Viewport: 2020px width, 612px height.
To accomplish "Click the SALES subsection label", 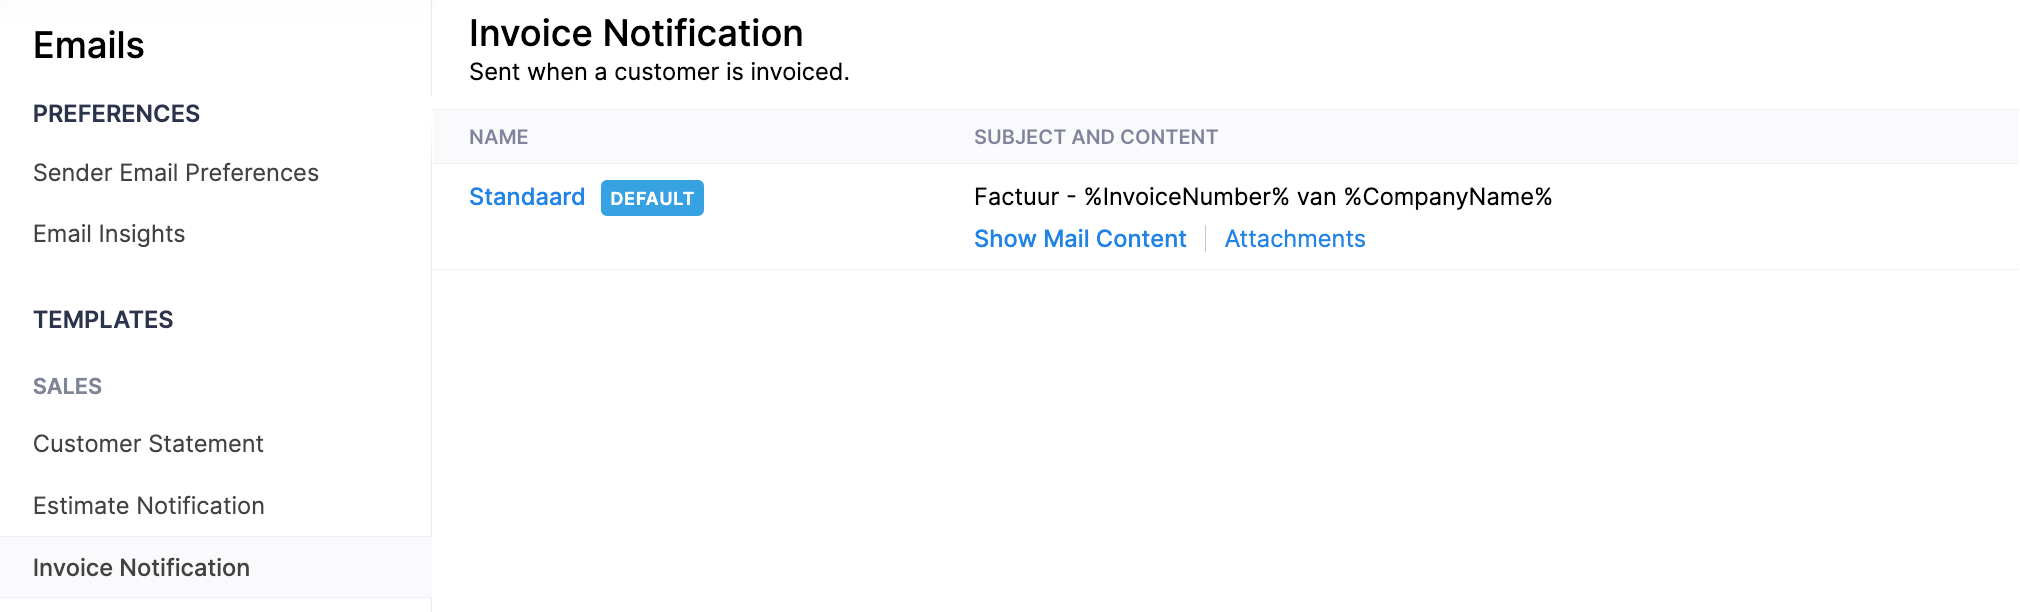I will 67,386.
